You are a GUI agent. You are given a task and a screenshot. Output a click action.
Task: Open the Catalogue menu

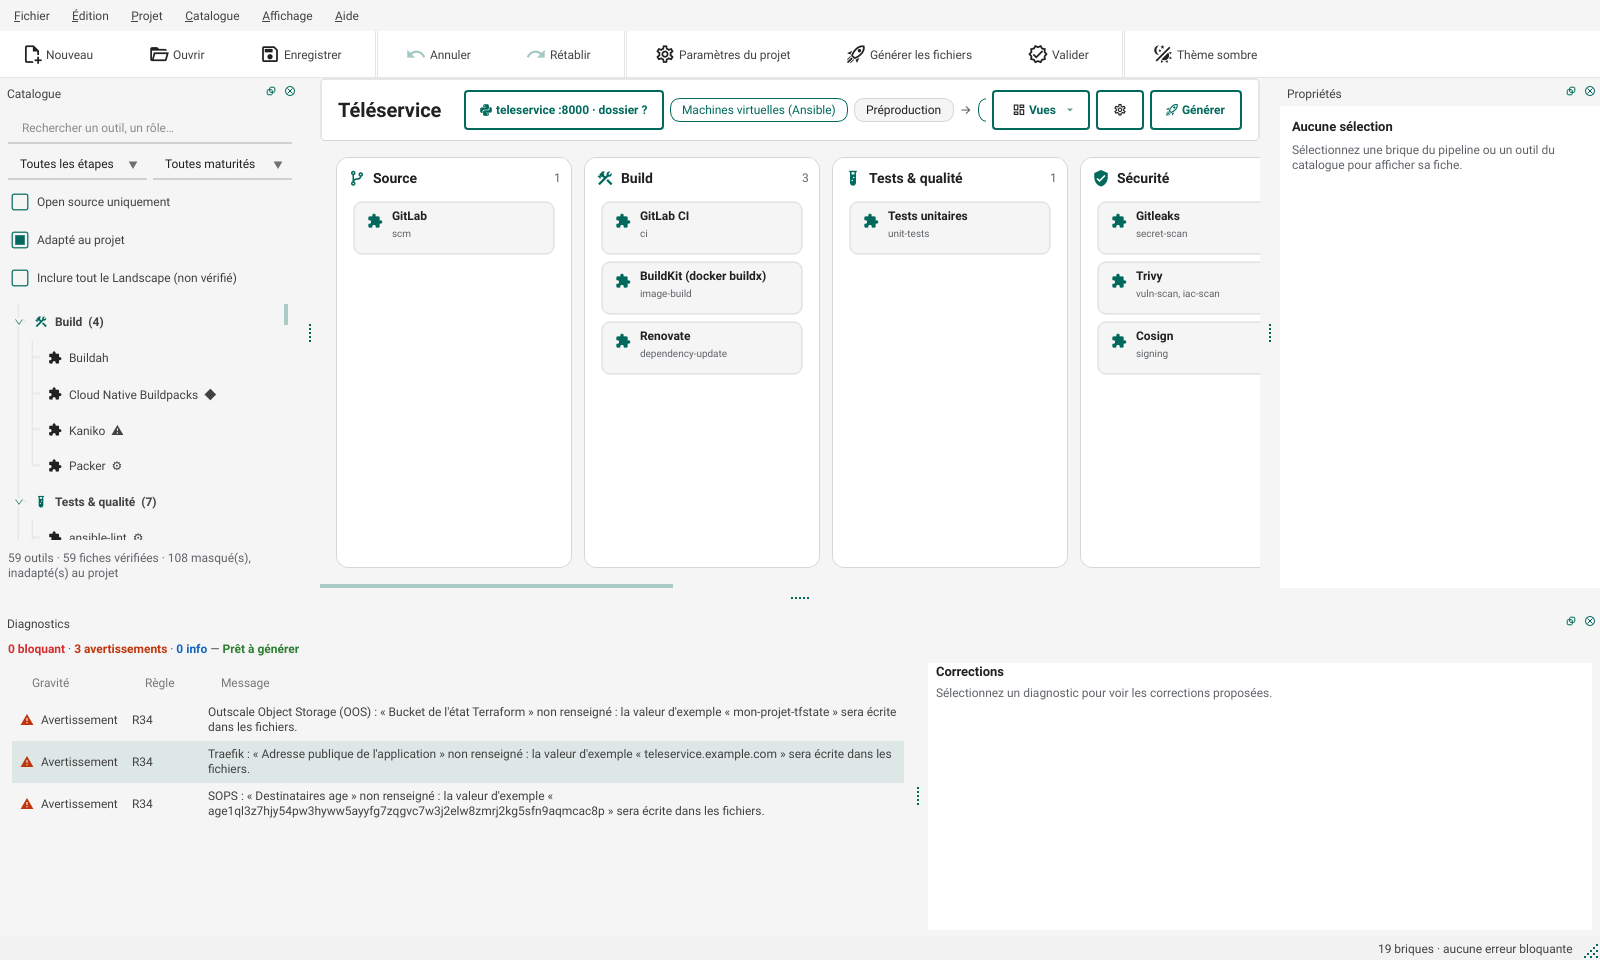point(212,16)
